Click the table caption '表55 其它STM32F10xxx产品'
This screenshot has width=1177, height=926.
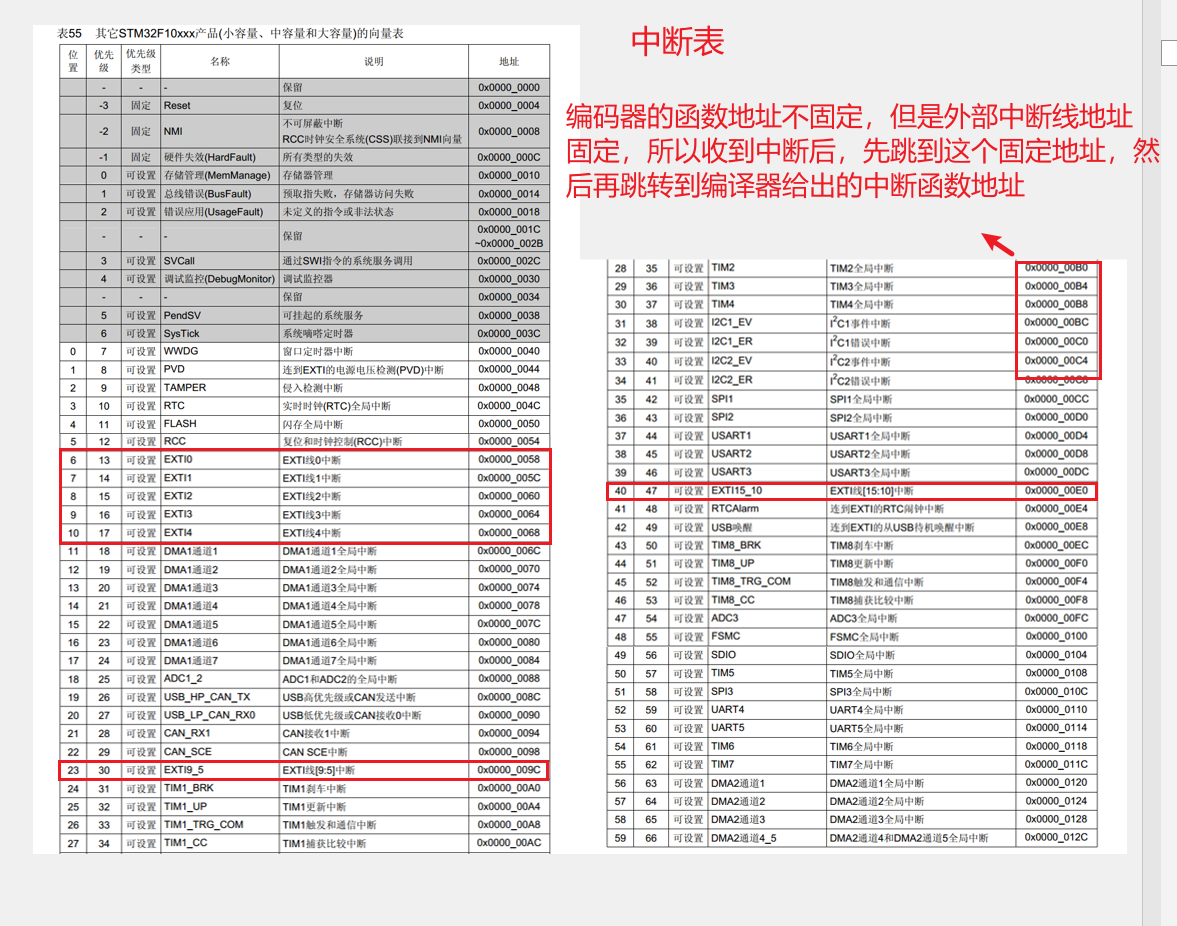[x=230, y=33]
